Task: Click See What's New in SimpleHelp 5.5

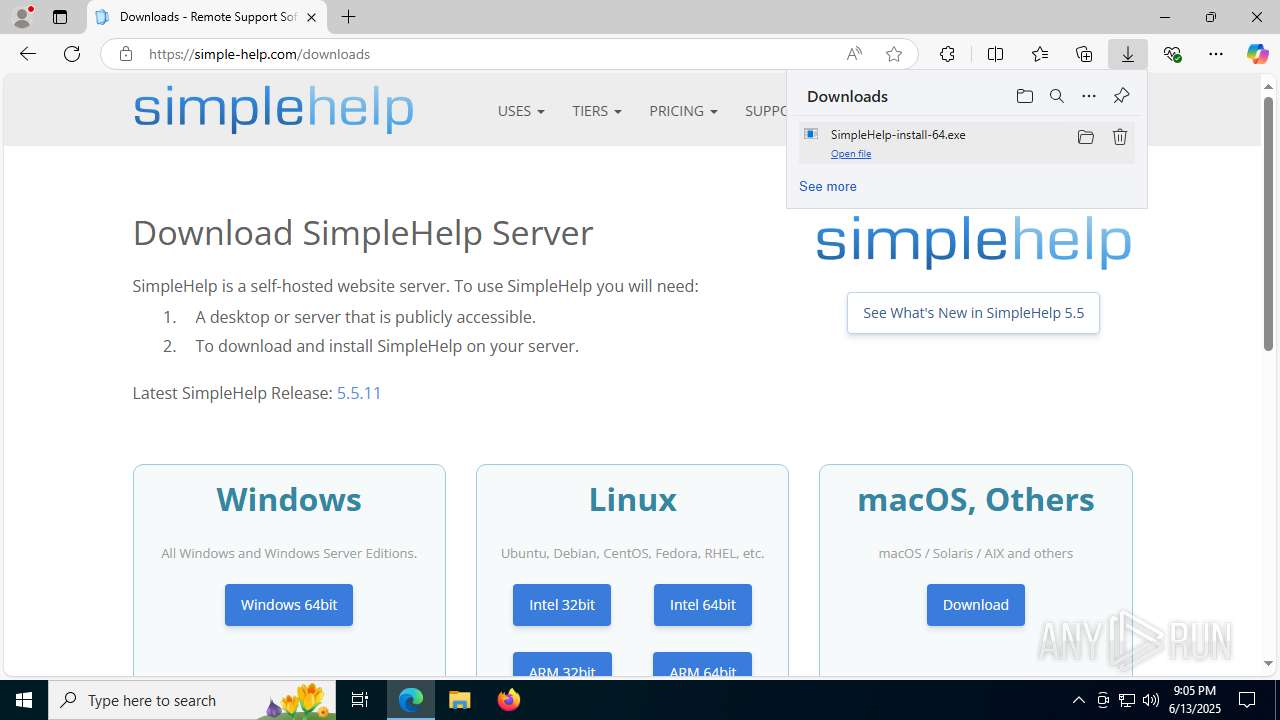Action: click(973, 313)
